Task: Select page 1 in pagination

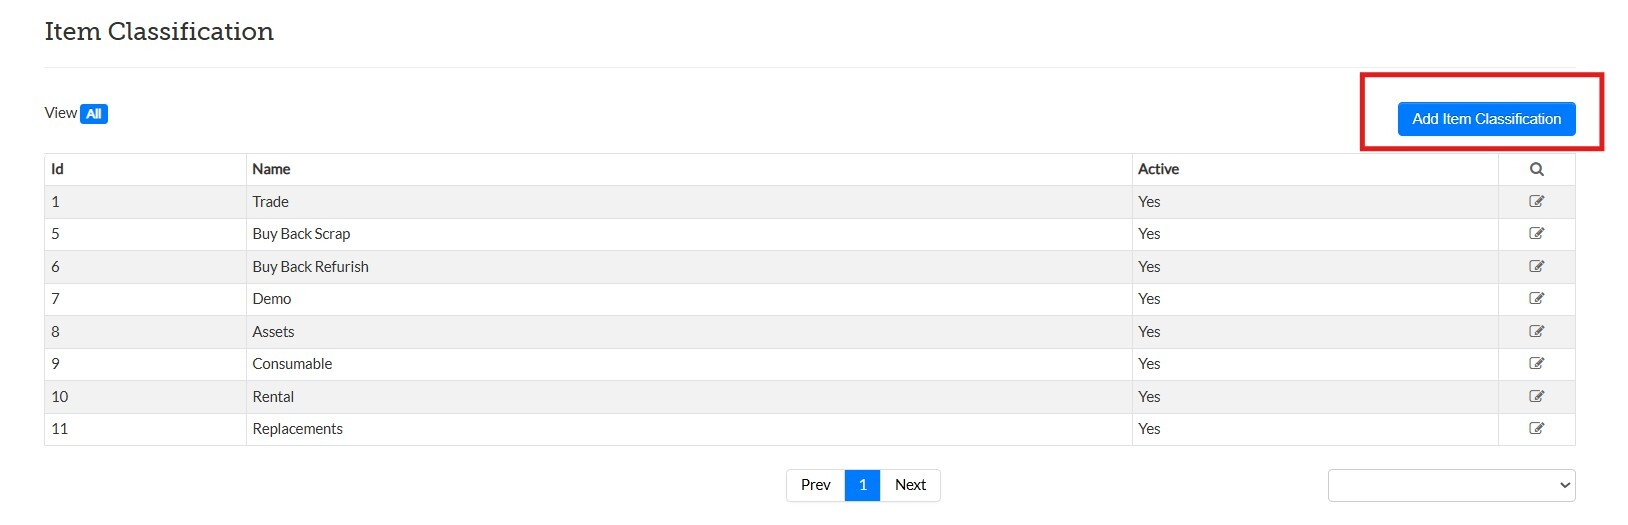Action: point(862,485)
